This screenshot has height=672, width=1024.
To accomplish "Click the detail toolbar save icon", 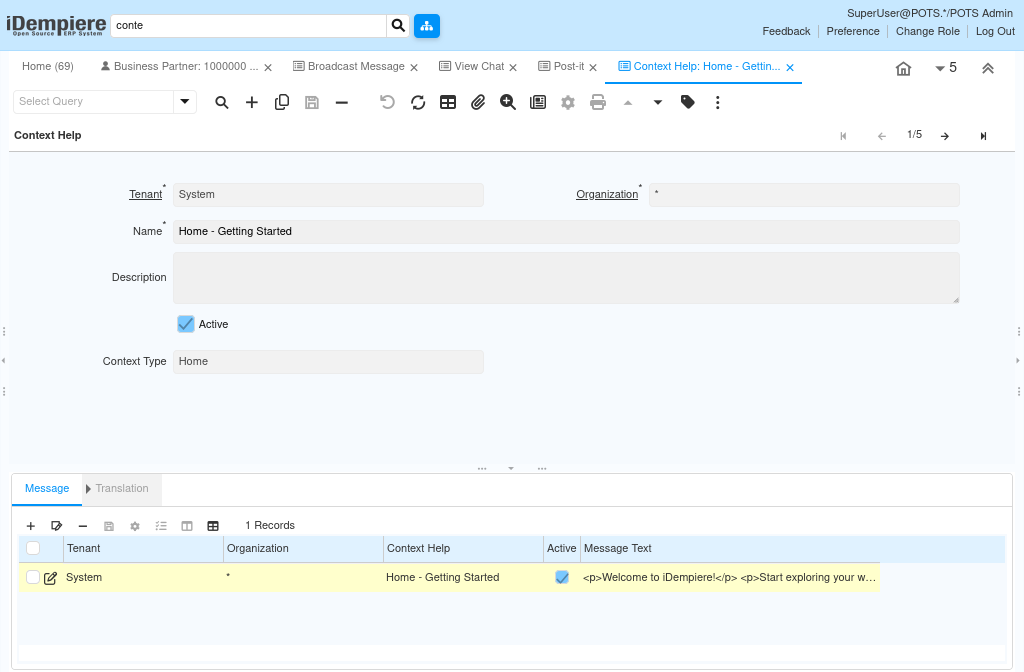I will tap(109, 526).
